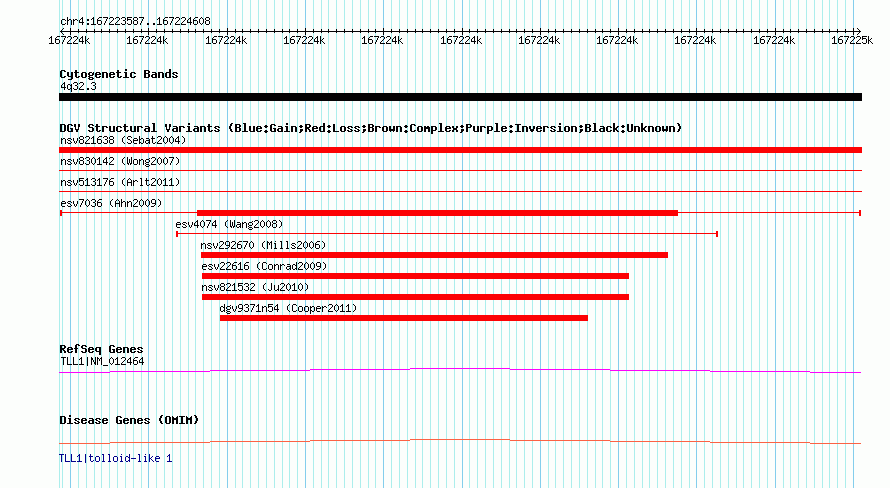Click the thin red line under nsv830142
Viewport: 890px width, 488px height.
point(460,170)
